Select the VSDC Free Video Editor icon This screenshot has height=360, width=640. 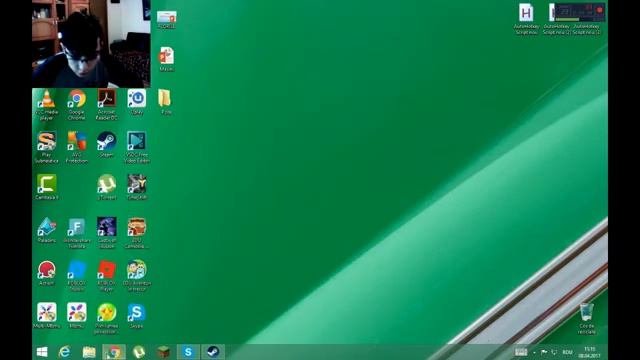[137, 147]
